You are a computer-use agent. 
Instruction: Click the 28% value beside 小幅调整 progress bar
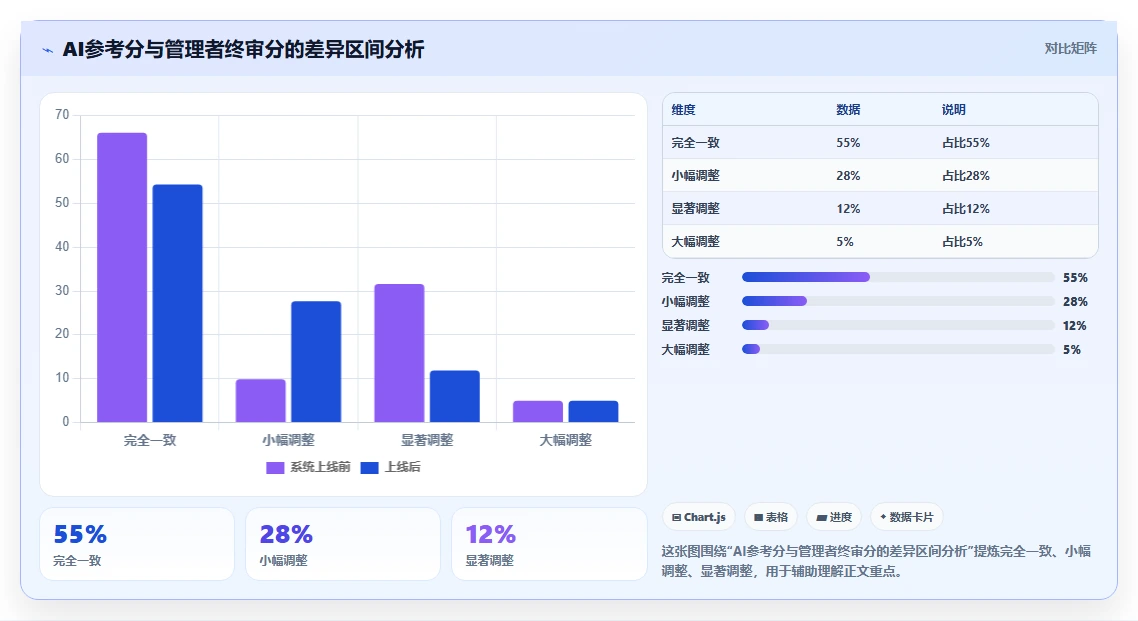[x=1076, y=302]
